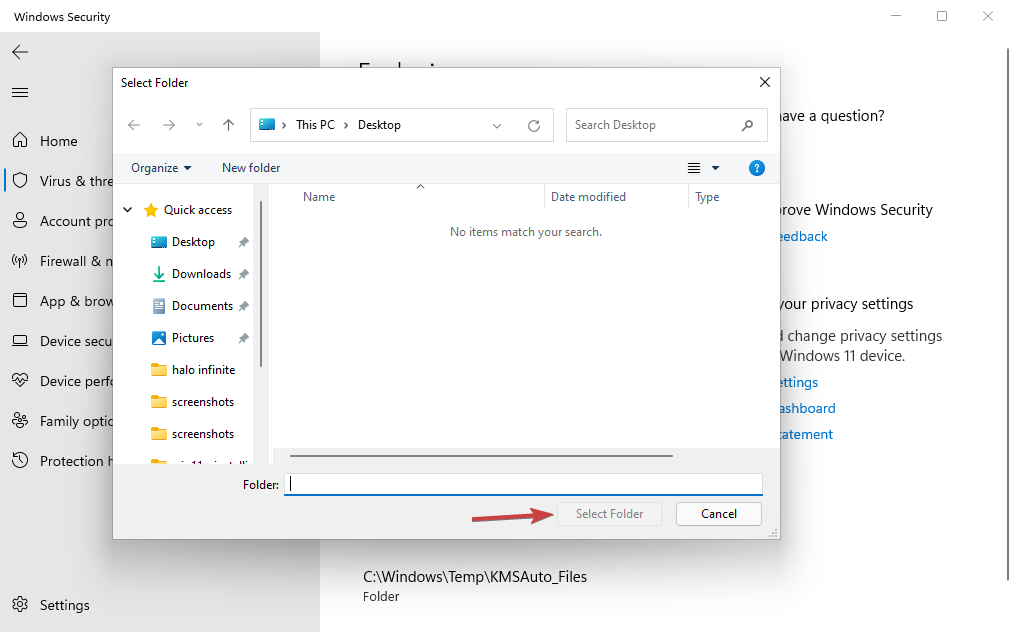Click the Folder name input field

click(523, 484)
